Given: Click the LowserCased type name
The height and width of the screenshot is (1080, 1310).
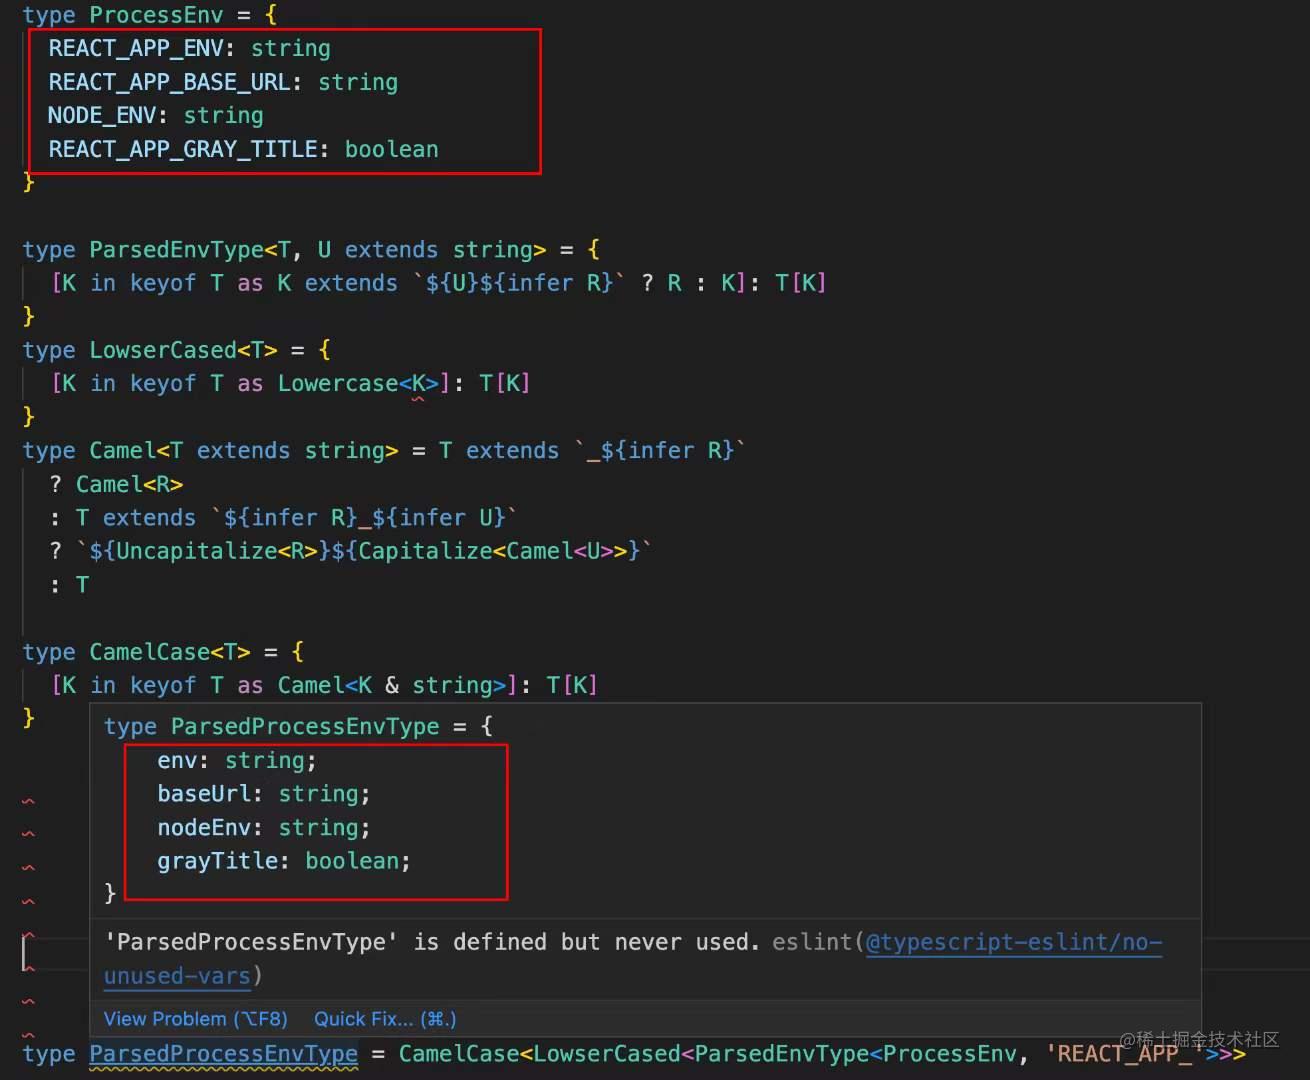Looking at the screenshot, I should click(x=162, y=349).
